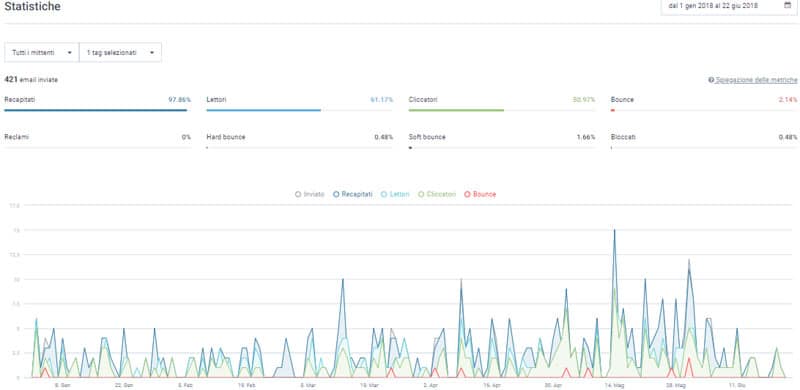Click the 2 Apr axis label

(x=431, y=385)
